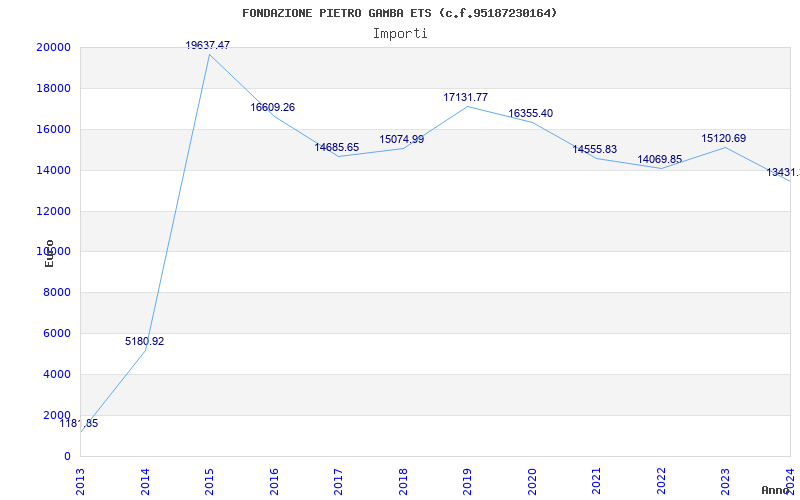Click the 14555.83 data label
The width and height of the screenshot is (800, 500).
tap(595, 149)
